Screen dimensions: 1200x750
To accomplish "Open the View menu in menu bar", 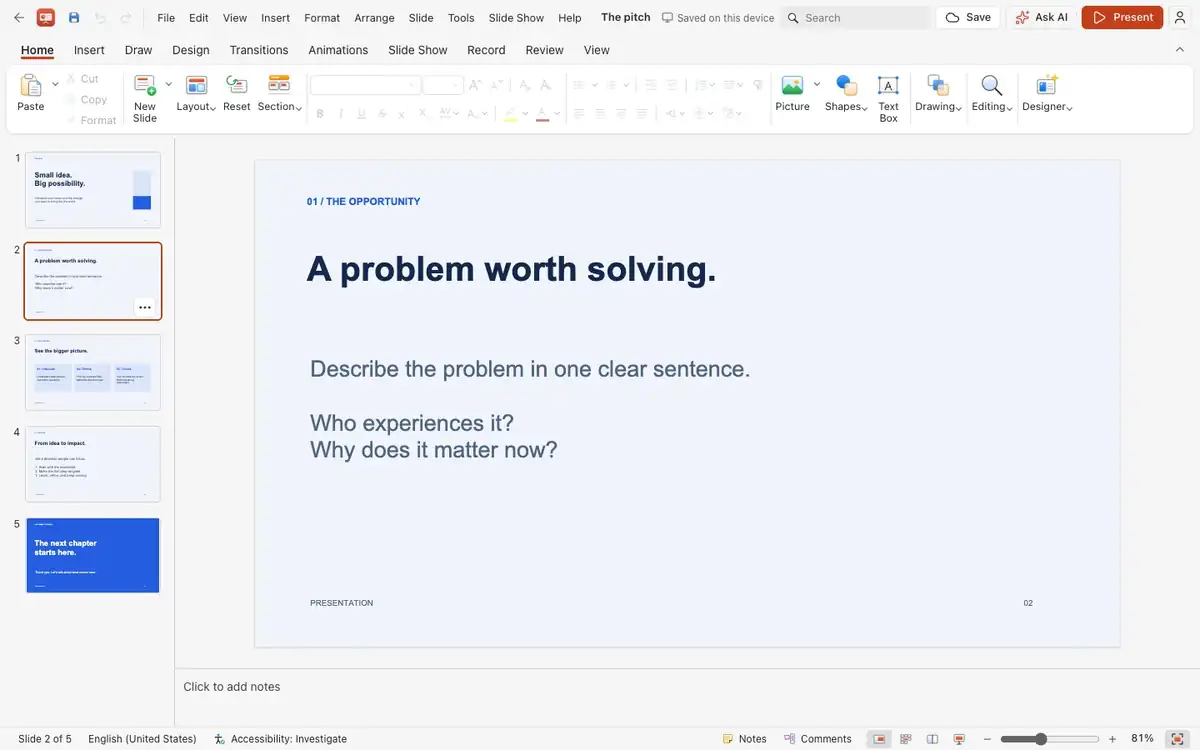I will (x=235, y=18).
